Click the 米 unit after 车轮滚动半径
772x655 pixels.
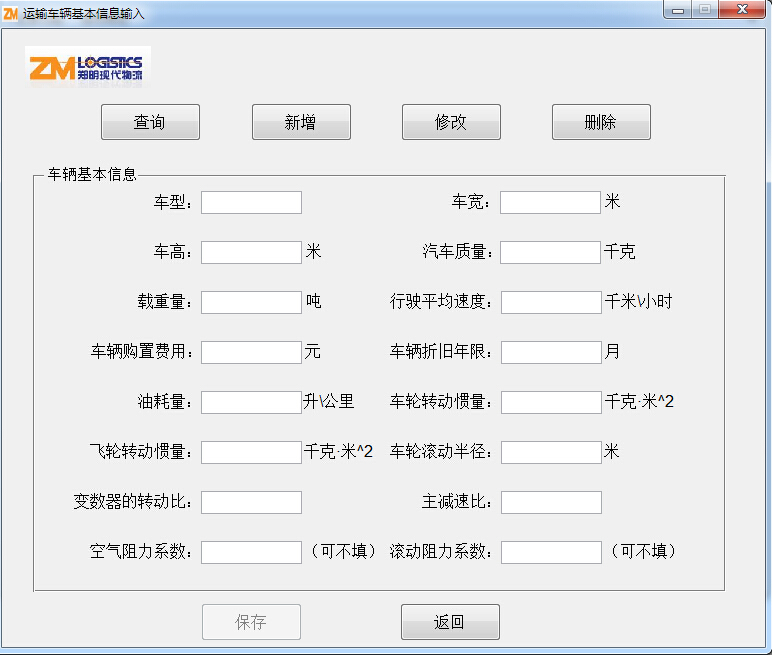(x=611, y=451)
